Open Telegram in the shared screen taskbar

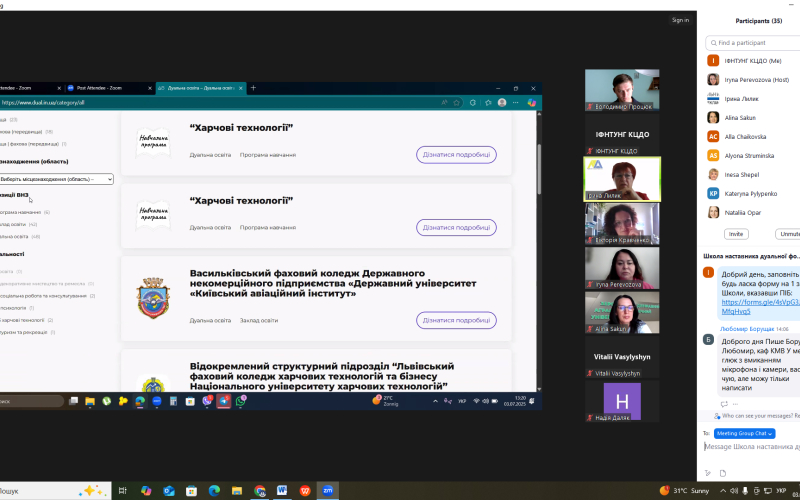tap(224, 401)
